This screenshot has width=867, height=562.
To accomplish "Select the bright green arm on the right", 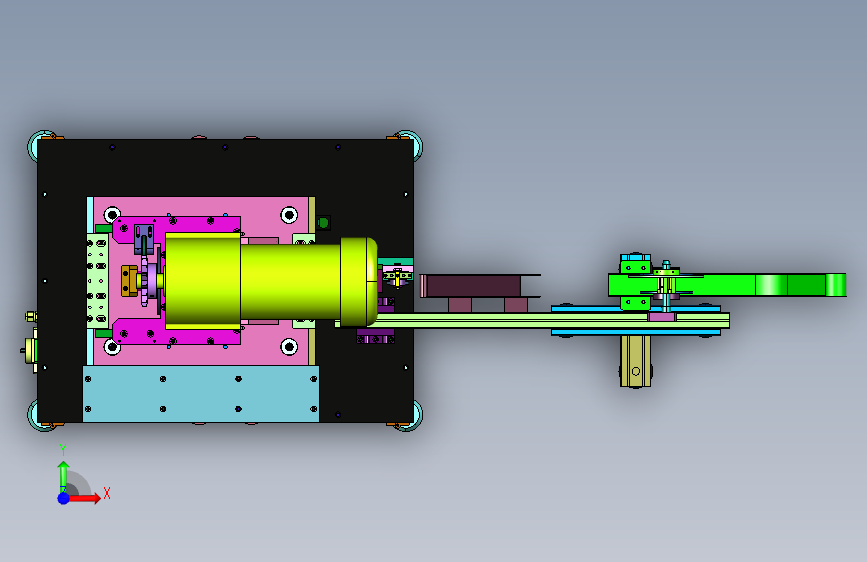I will [x=727, y=285].
